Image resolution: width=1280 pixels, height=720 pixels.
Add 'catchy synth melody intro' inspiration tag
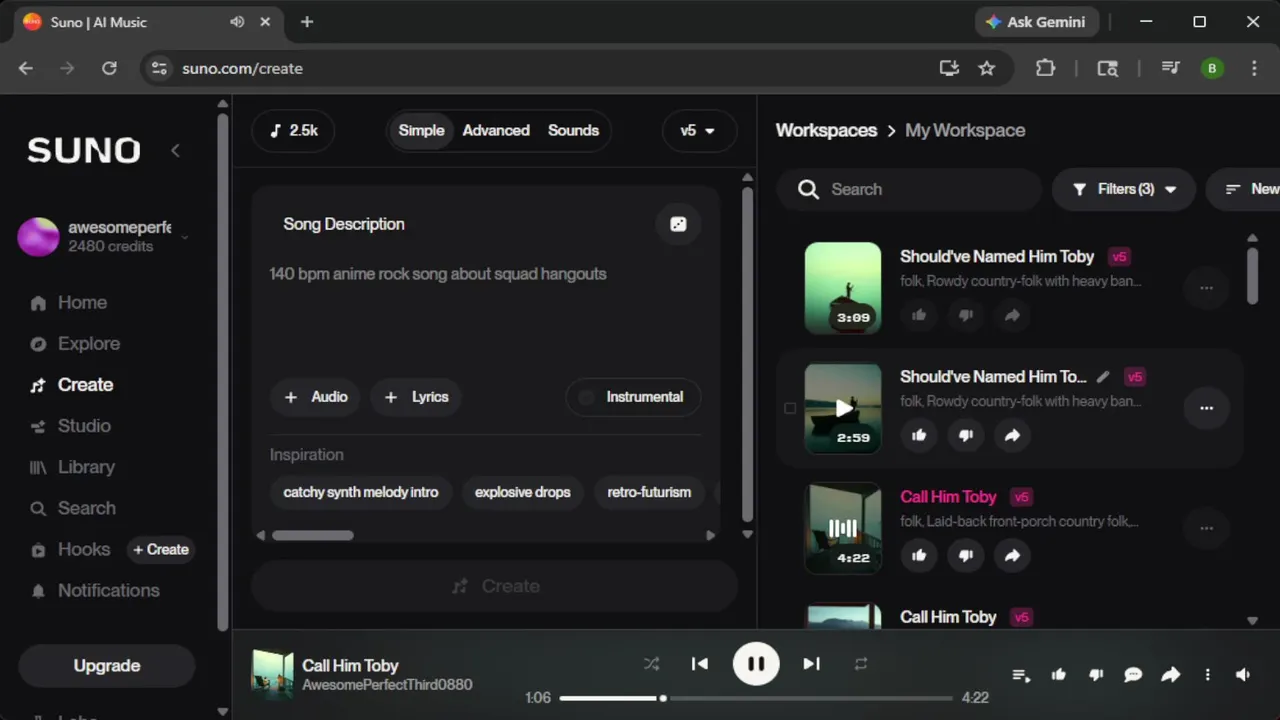[361, 492]
